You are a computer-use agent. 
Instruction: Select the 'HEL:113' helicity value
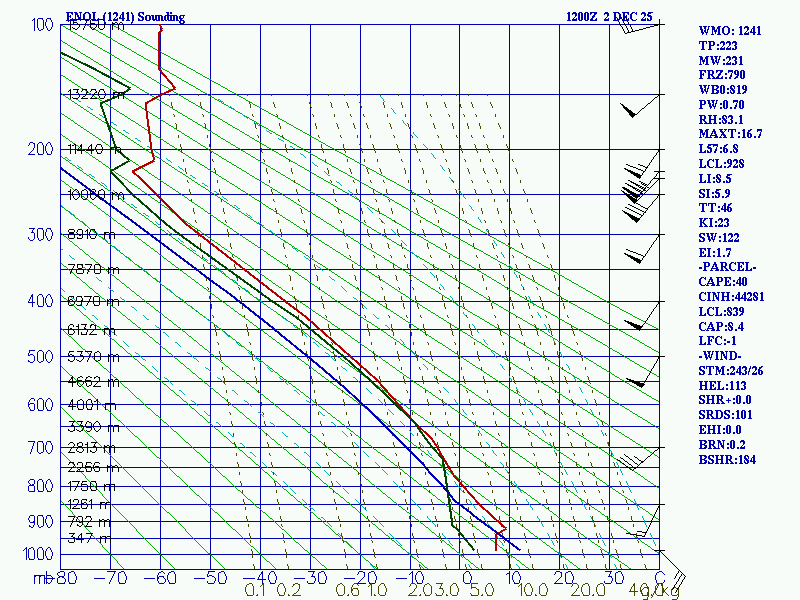722,386
